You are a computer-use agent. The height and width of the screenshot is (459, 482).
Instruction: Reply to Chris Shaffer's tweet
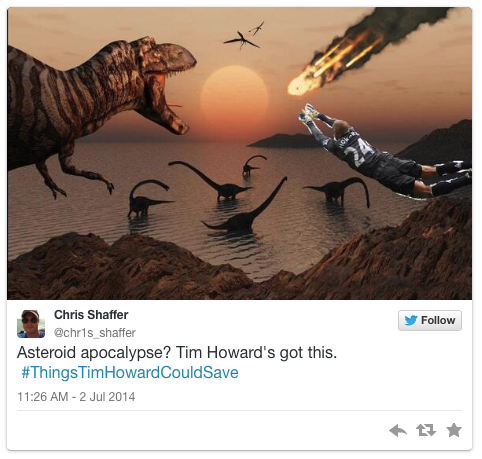point(398,430)
